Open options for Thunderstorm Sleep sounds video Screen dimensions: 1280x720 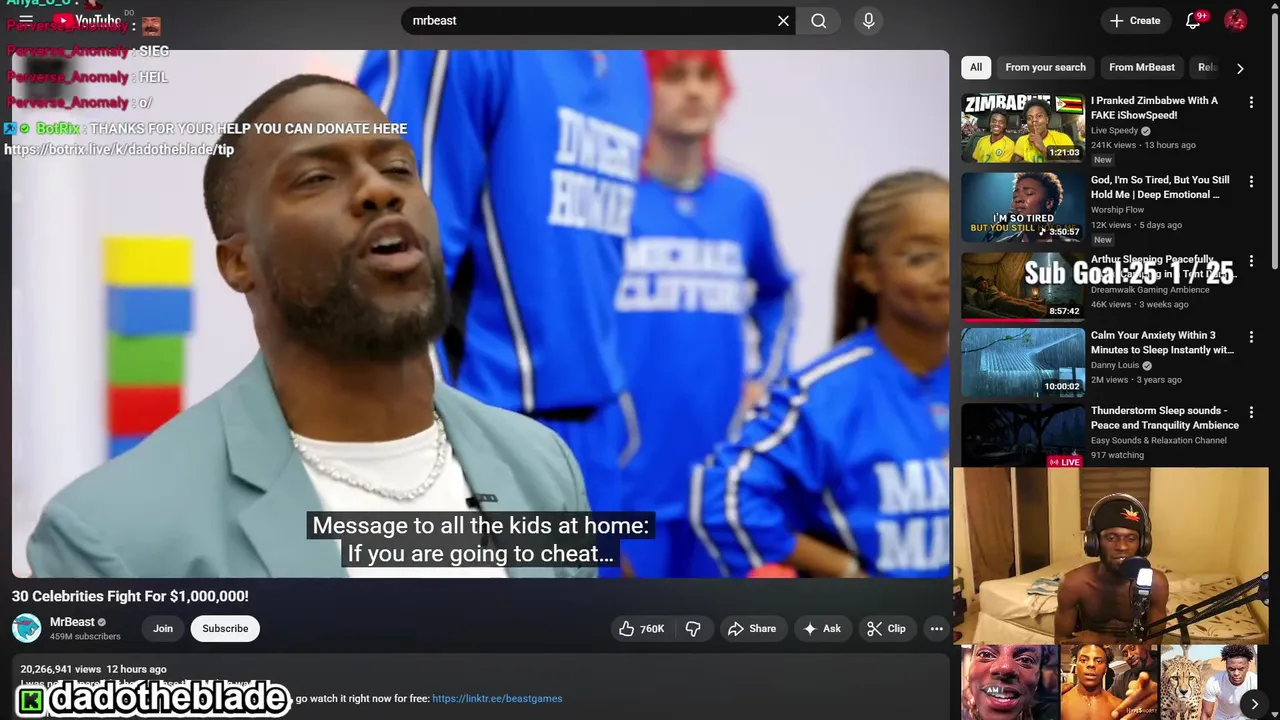pos(1251,413)
